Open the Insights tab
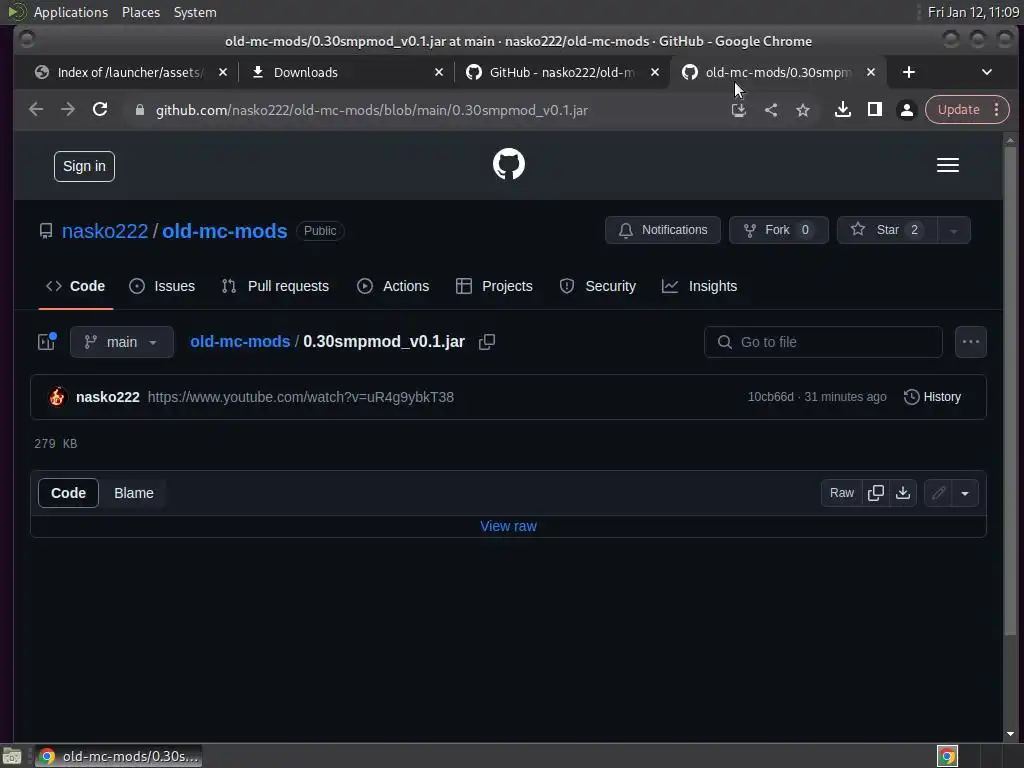 tap(699, 286)
